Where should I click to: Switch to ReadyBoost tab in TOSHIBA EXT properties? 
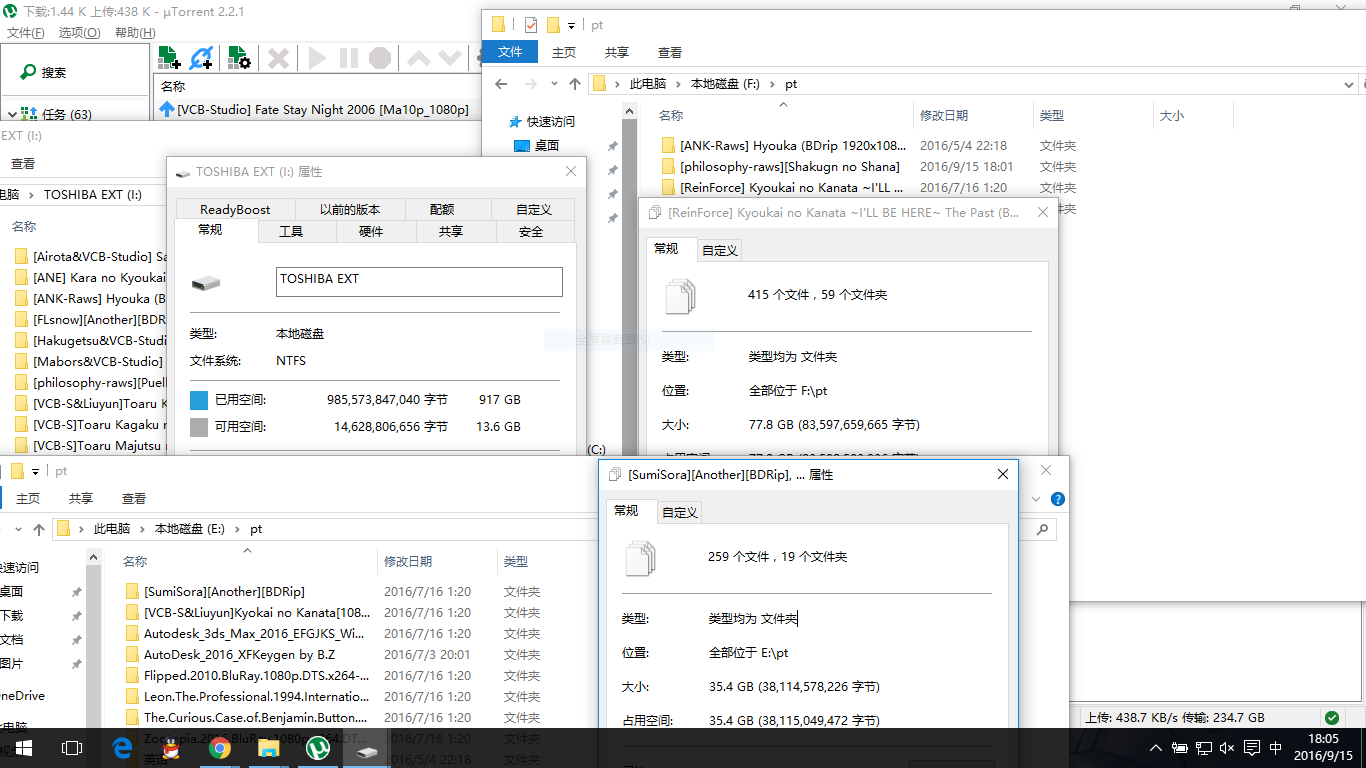pyautogui.click(x=235, y=209)
